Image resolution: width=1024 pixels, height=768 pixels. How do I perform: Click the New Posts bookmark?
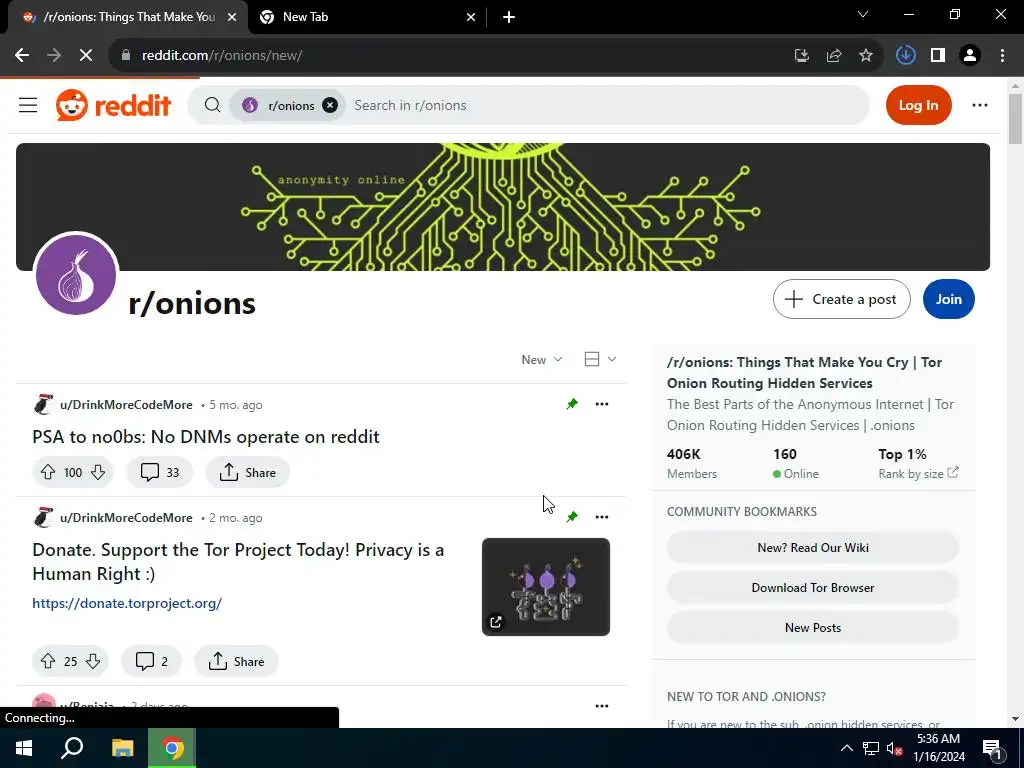(813, 628)
